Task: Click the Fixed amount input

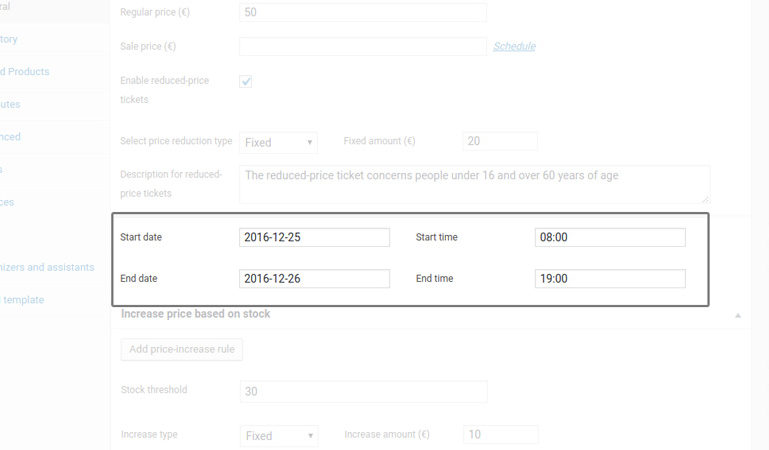Action: pos(501,142)
